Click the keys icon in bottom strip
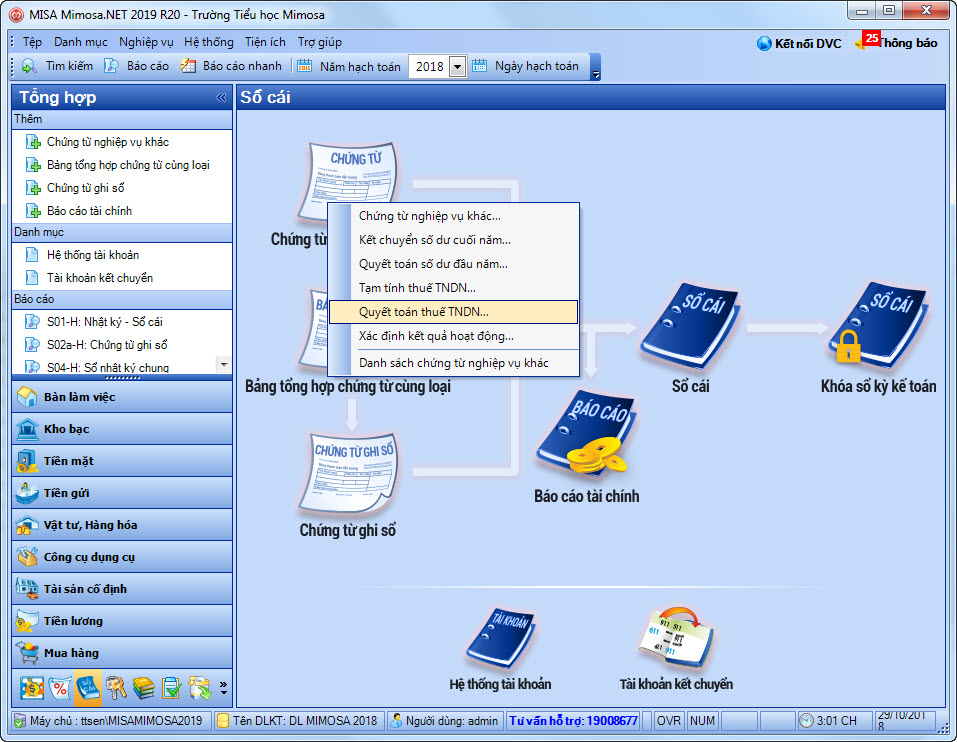Image resolution: width=957 pixels, height=742 pixels. (116, 688)
